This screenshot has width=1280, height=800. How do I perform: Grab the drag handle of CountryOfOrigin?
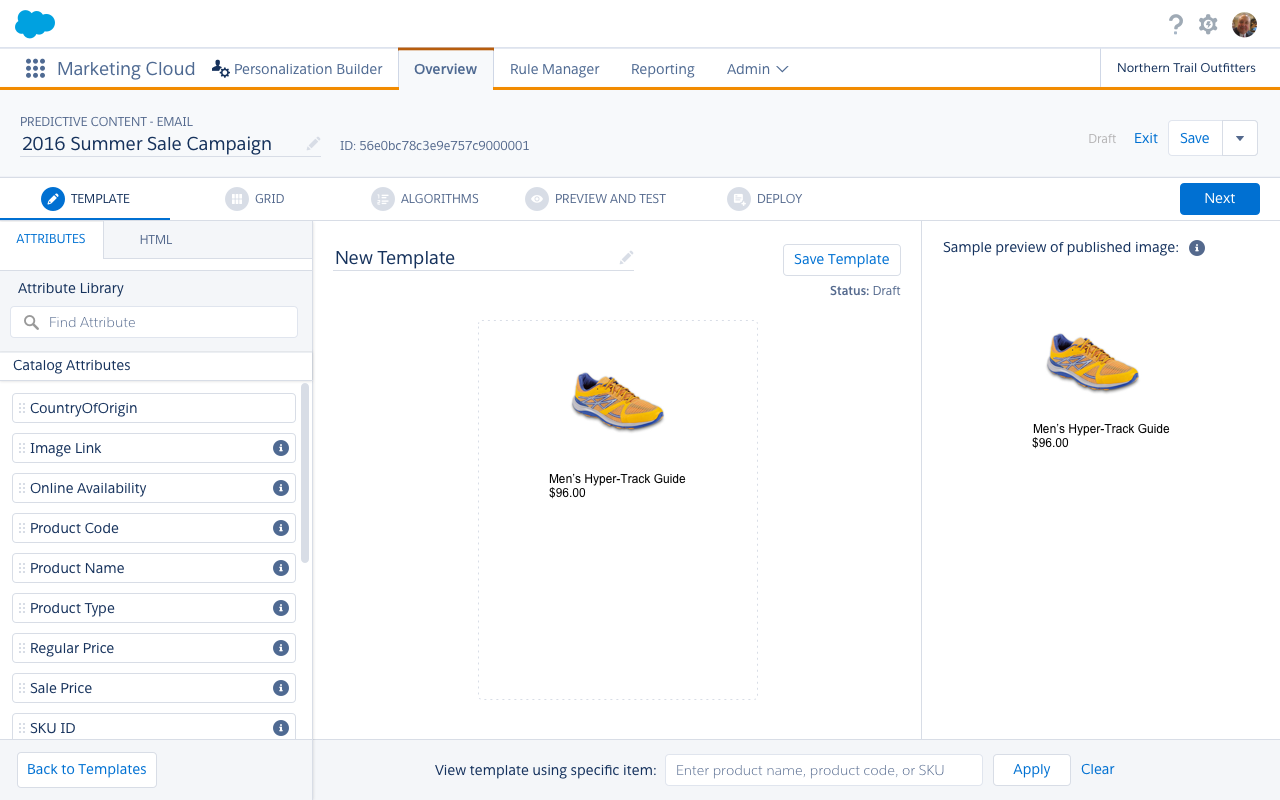[22, 408]
